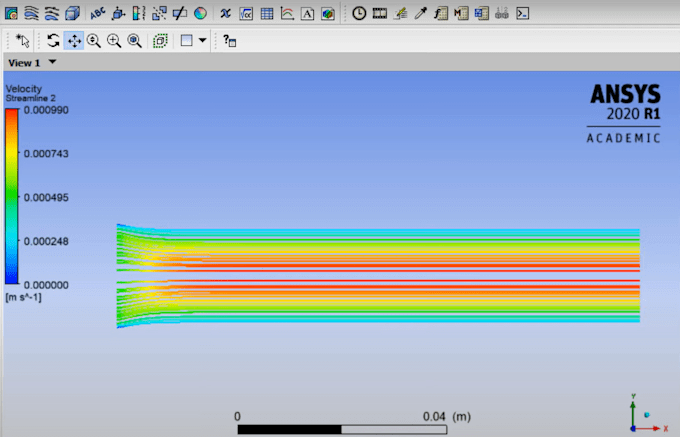
Task: Insert a new Expression
Action: (x=246, y=13)
